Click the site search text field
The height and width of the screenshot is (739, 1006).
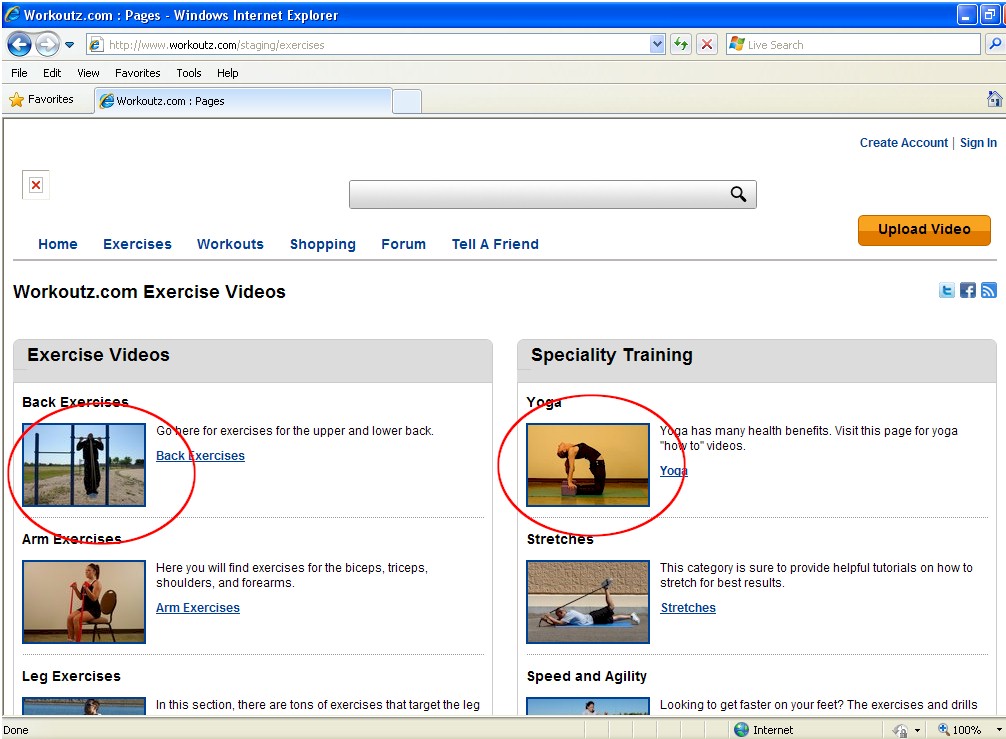(539, 194)
